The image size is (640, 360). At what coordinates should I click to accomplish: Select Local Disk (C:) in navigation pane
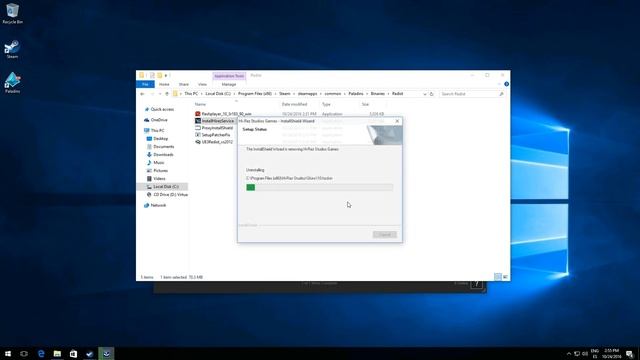162,187
